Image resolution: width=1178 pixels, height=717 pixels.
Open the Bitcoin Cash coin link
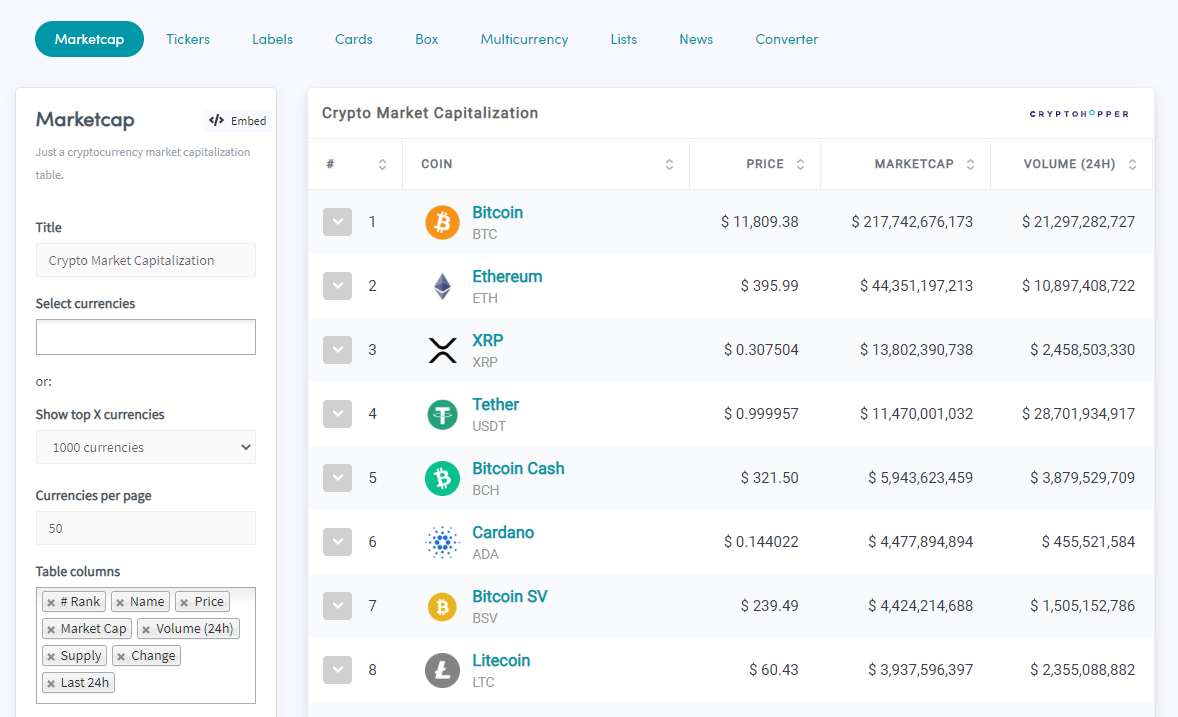pyautogui.click(x=518, y=468)
